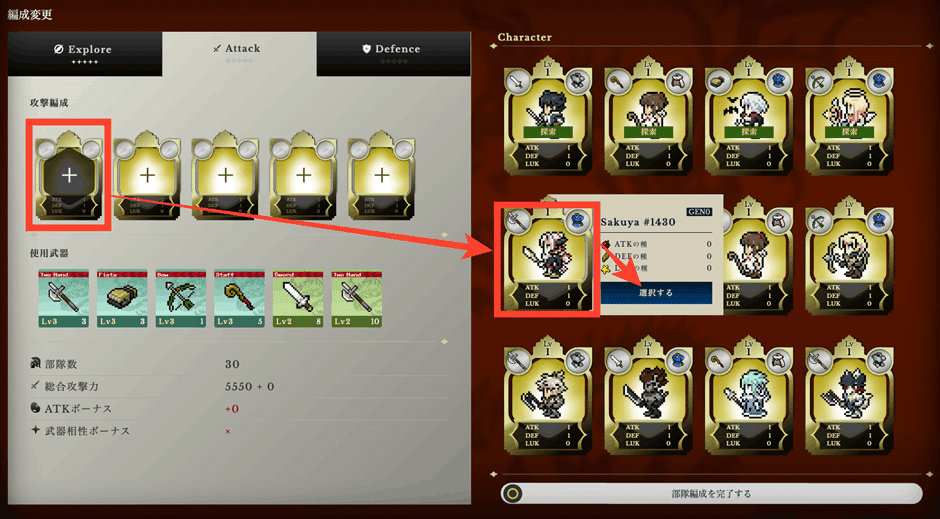Choose the dark-haired swordsman card in top row

tap(548, 117)
